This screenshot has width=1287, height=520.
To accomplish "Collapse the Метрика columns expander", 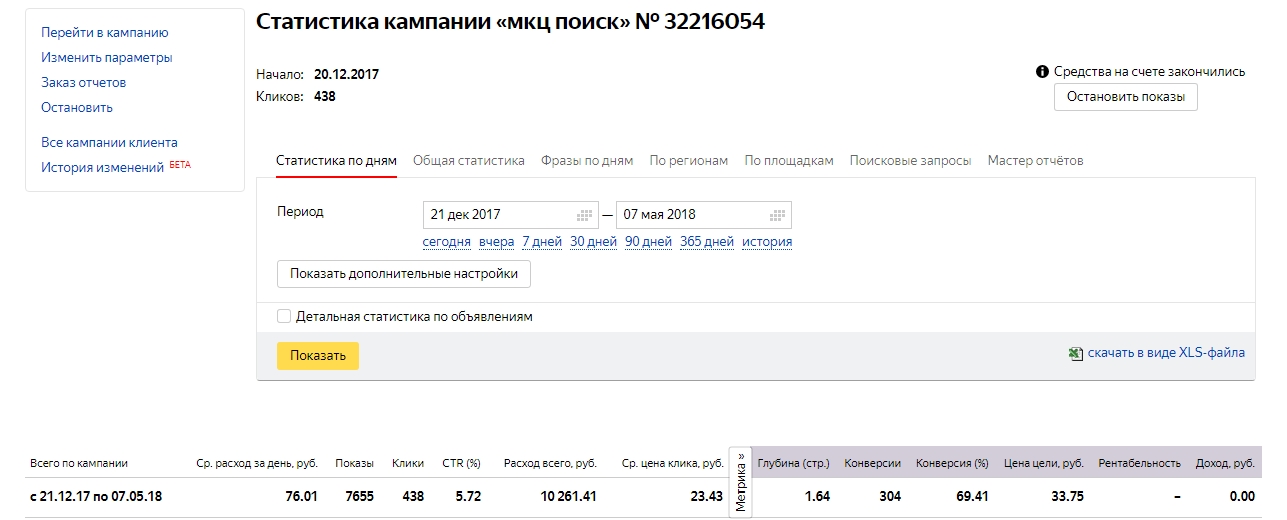I will coord(740,481).
